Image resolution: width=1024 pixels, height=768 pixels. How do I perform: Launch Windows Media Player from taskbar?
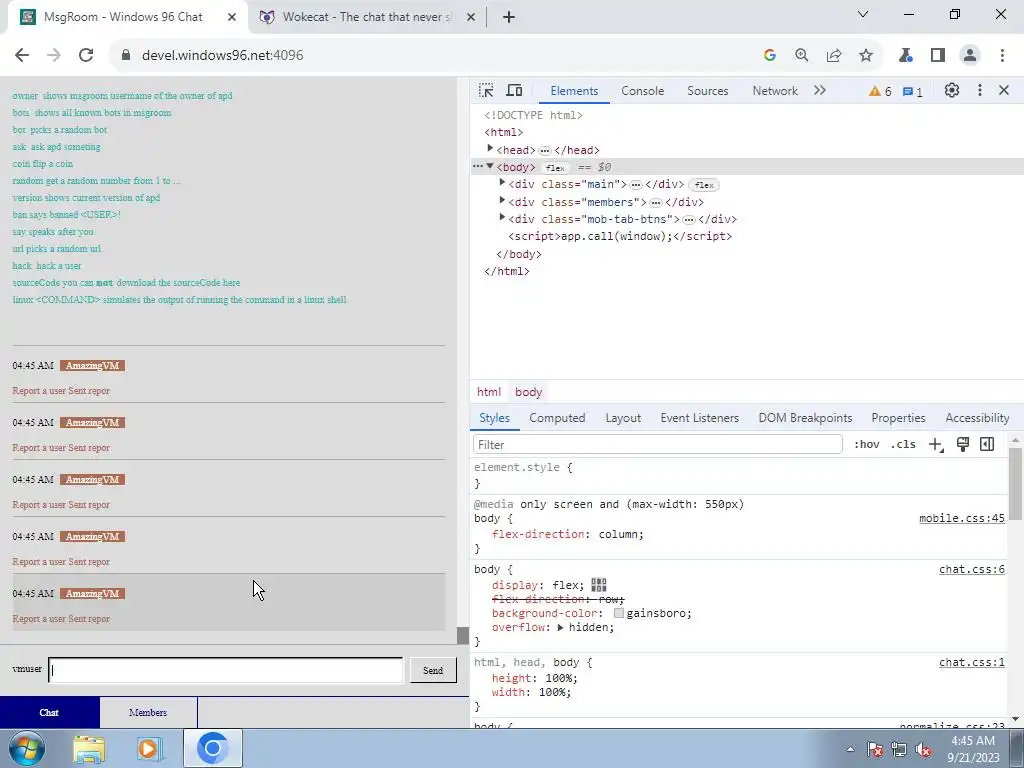(x=149, y=748)
